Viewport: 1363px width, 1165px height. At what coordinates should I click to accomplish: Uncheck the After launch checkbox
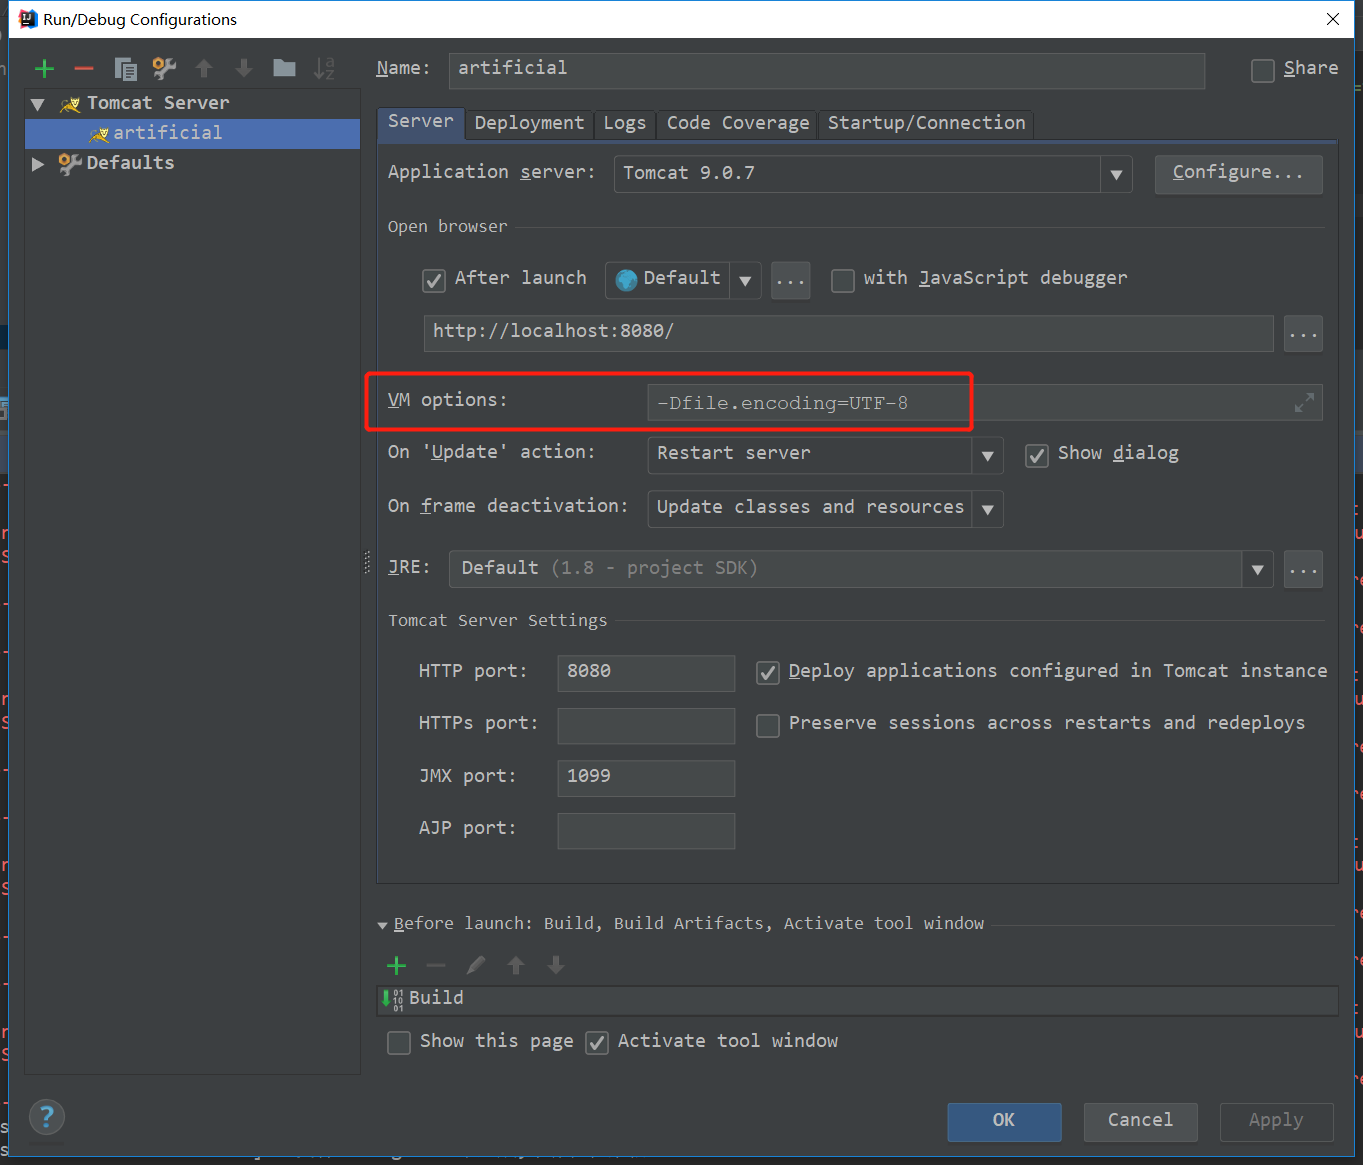click(434, 280)
